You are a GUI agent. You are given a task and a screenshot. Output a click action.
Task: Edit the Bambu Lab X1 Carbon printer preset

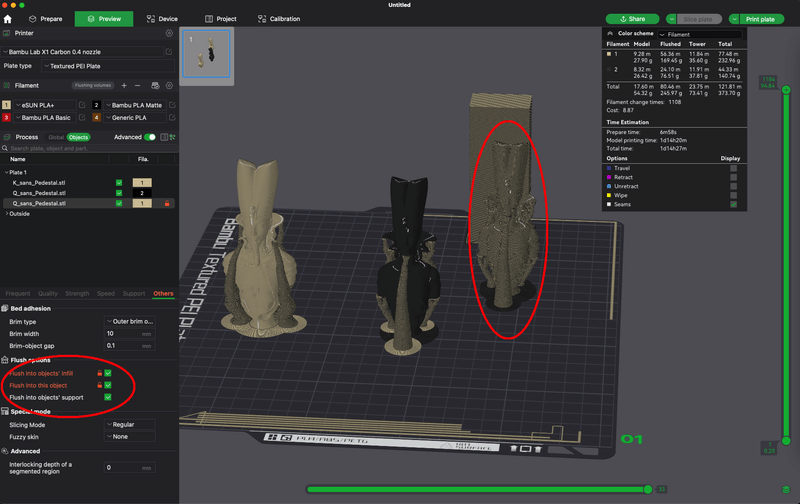pyautogui.click(x=169, y=52)
